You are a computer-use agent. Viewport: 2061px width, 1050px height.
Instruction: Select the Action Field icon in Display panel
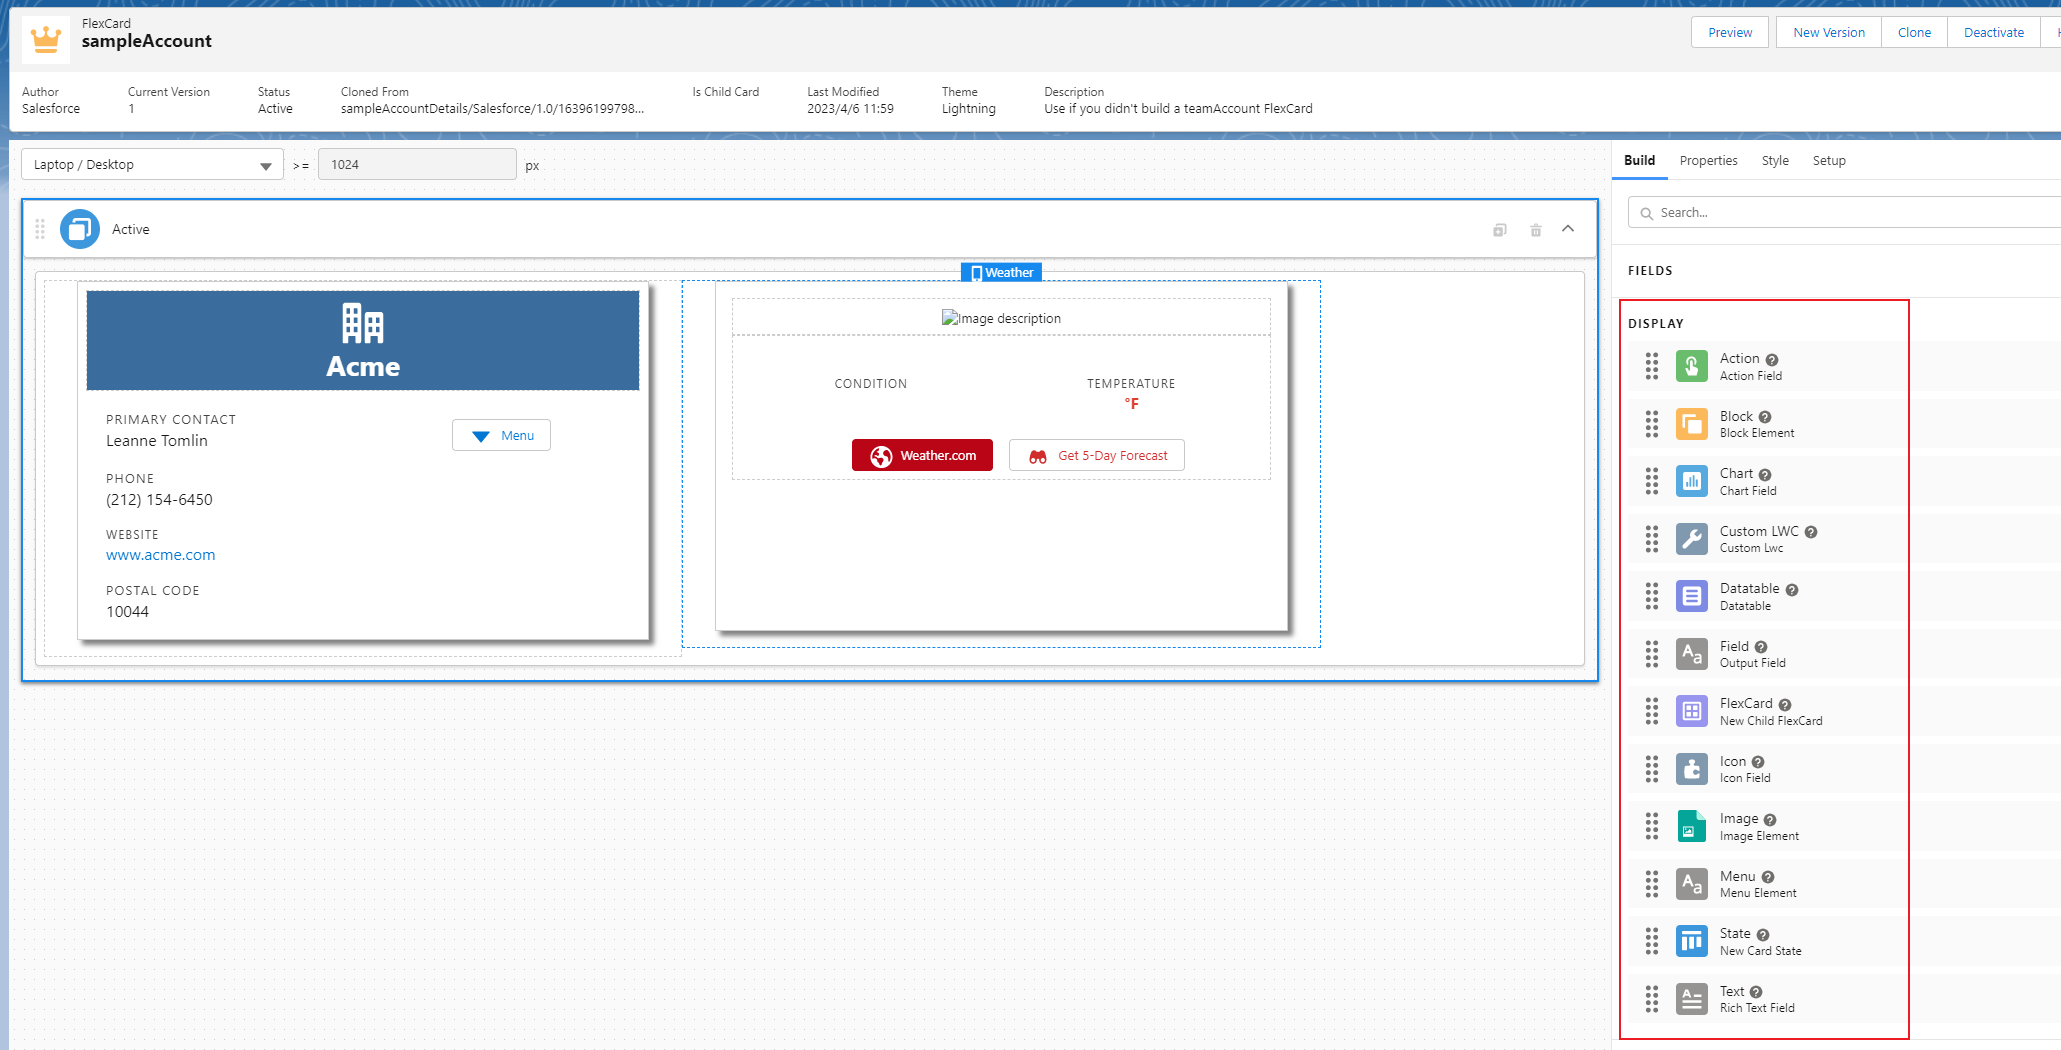pyautogui.click(x=1691, y=366)
